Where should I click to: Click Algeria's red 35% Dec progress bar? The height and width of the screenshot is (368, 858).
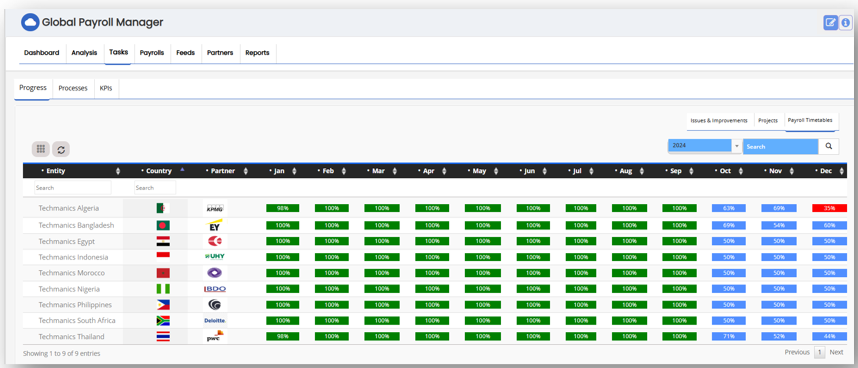pyautogui.click(x=830, y=208)
